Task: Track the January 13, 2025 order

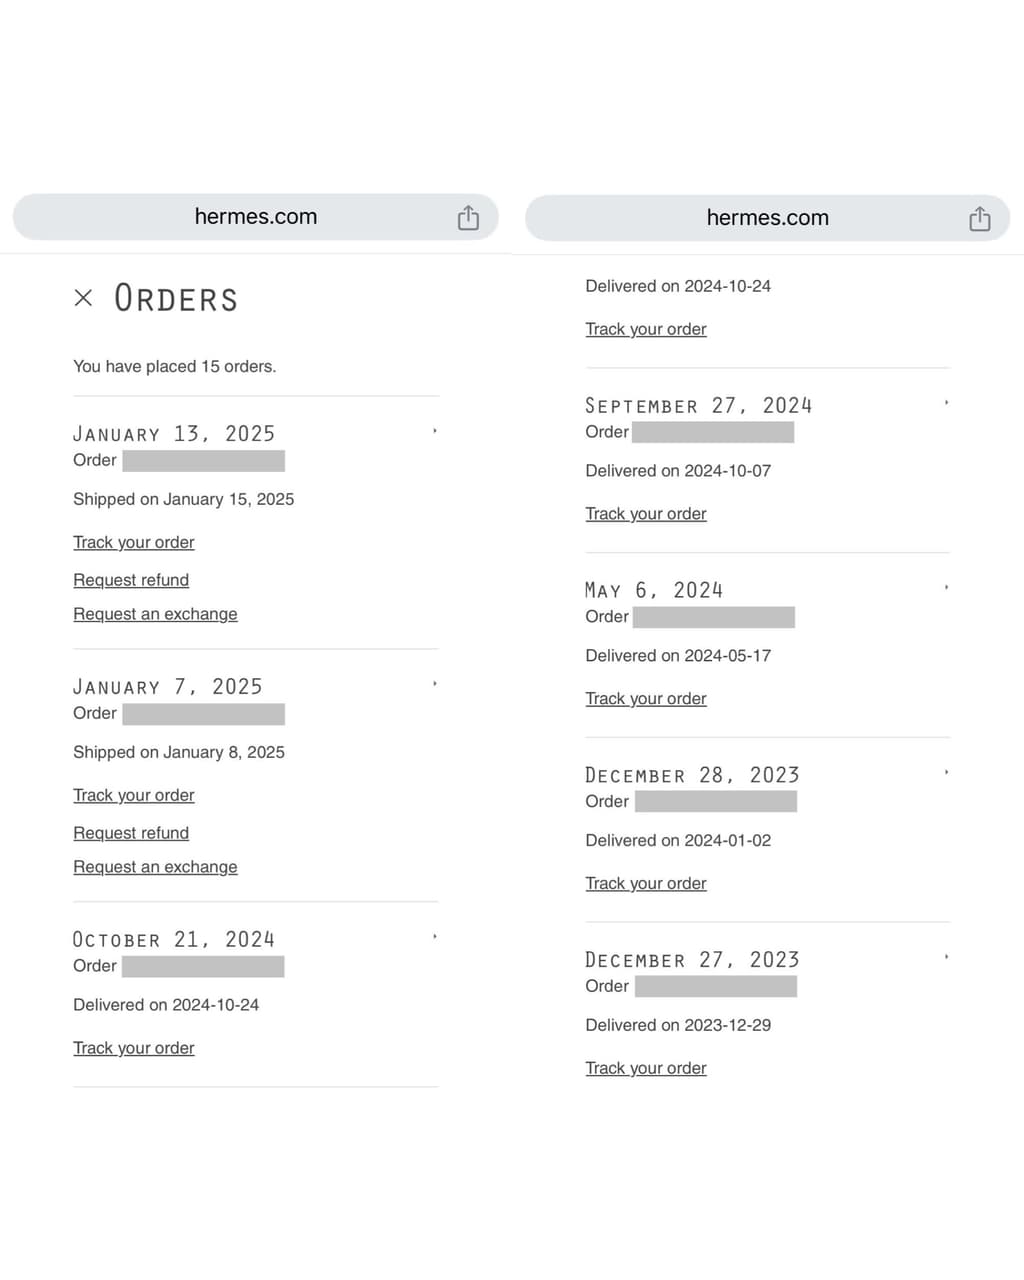Action: click(134, 542)
